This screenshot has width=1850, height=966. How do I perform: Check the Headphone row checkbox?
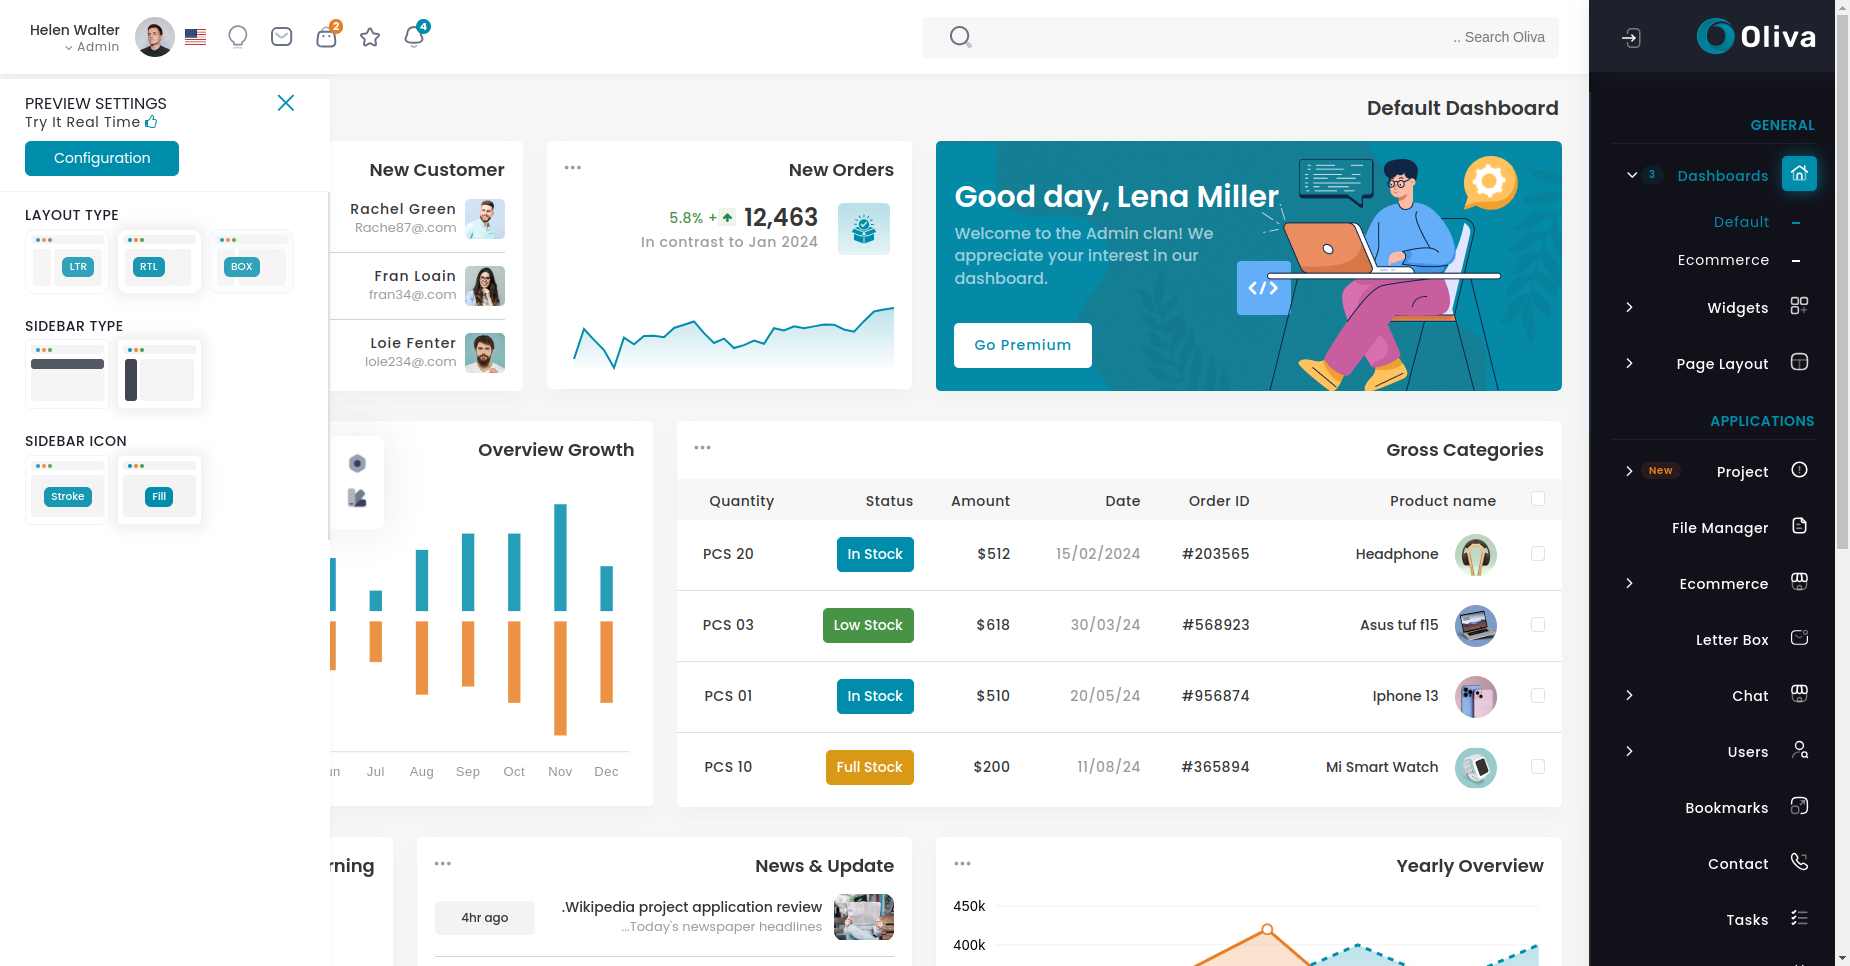tap(1538, 554)
